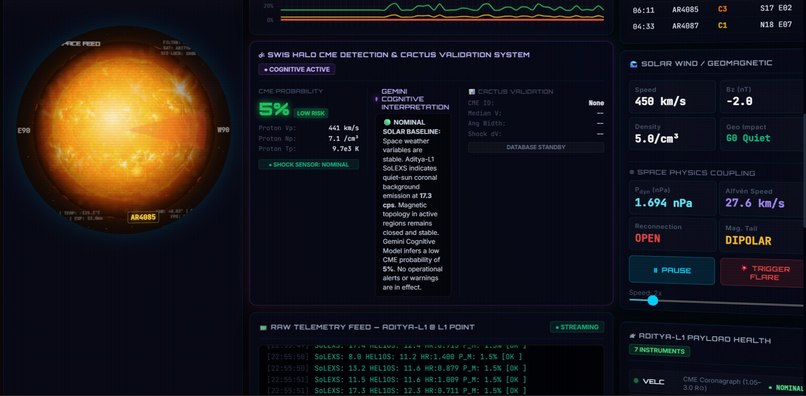Click the Cactus Validation panel icon
Viewport: 806px width, 396px height.
(x=472, y=92)
